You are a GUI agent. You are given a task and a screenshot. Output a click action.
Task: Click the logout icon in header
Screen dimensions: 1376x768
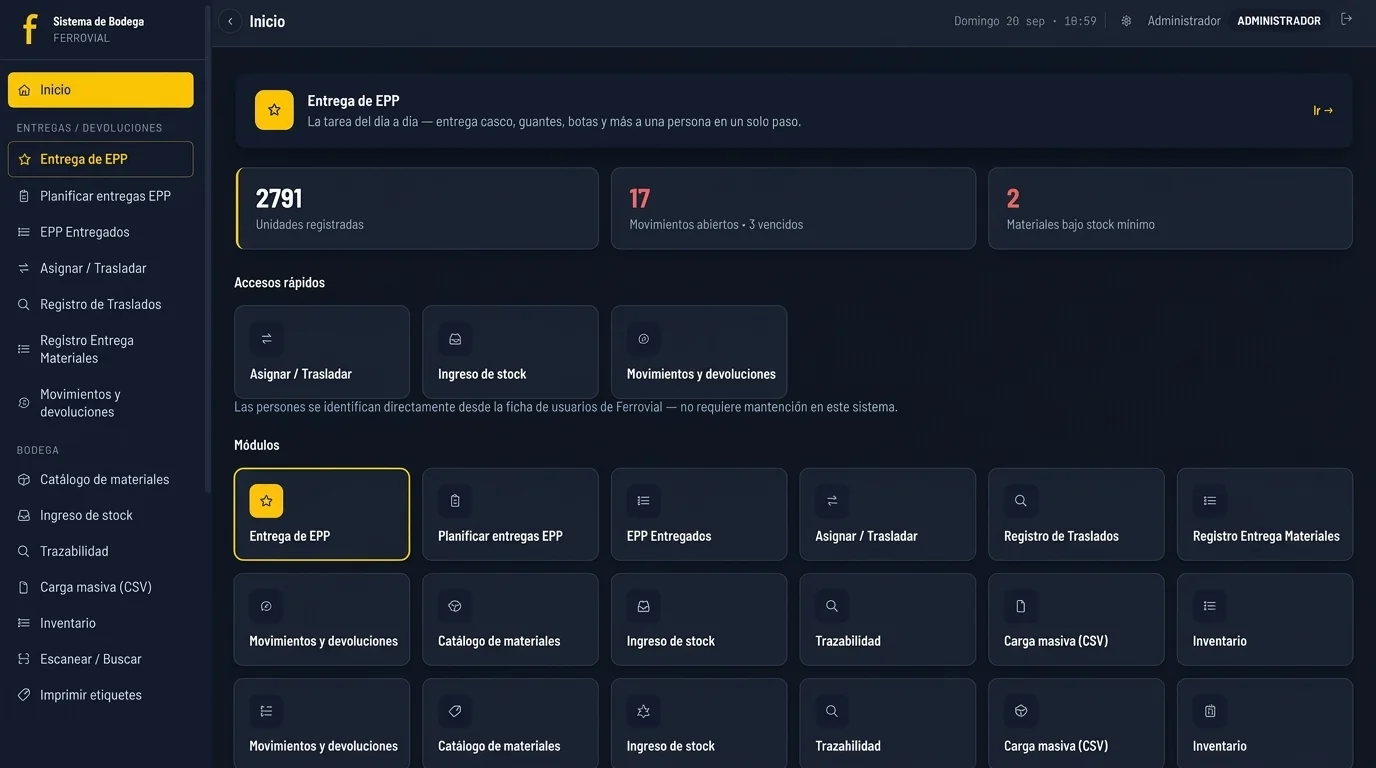pyautogui.click(x=1346, y=19)
